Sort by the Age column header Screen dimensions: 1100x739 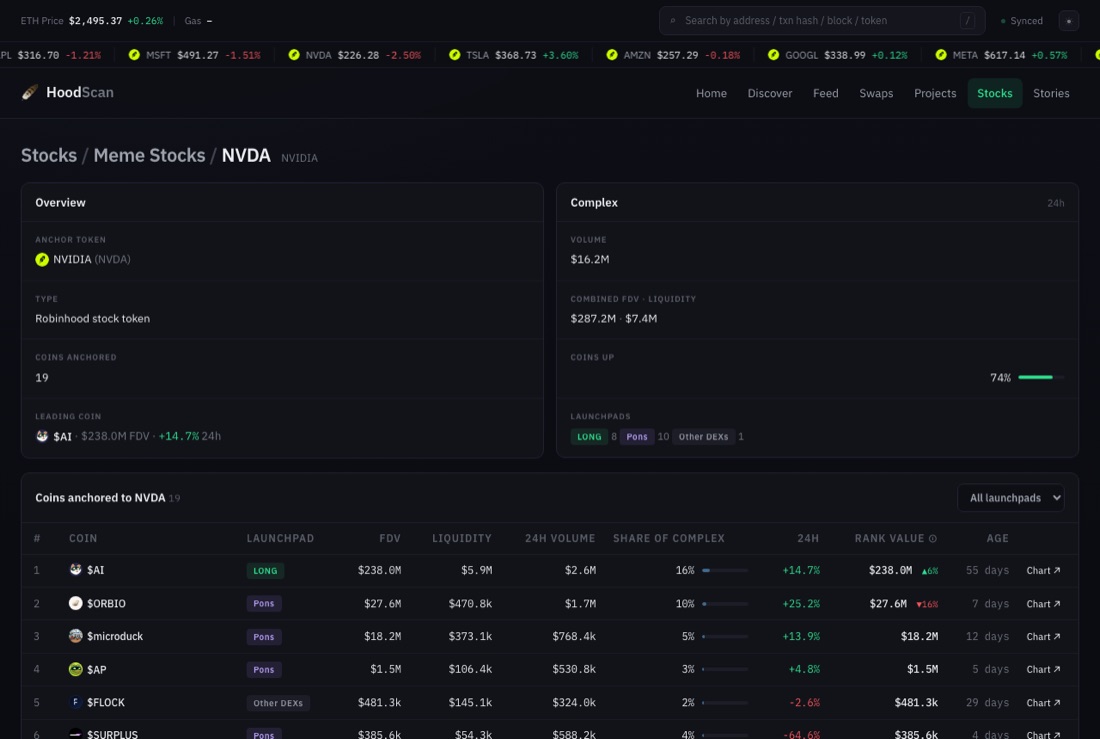coord(997,538)
